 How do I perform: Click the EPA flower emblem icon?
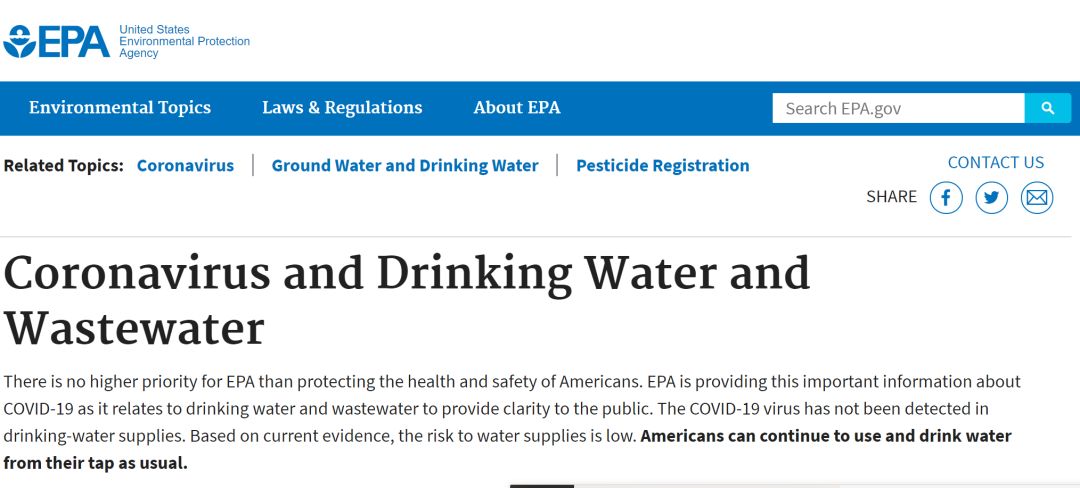pyautogui.click(x=19, y=41)
